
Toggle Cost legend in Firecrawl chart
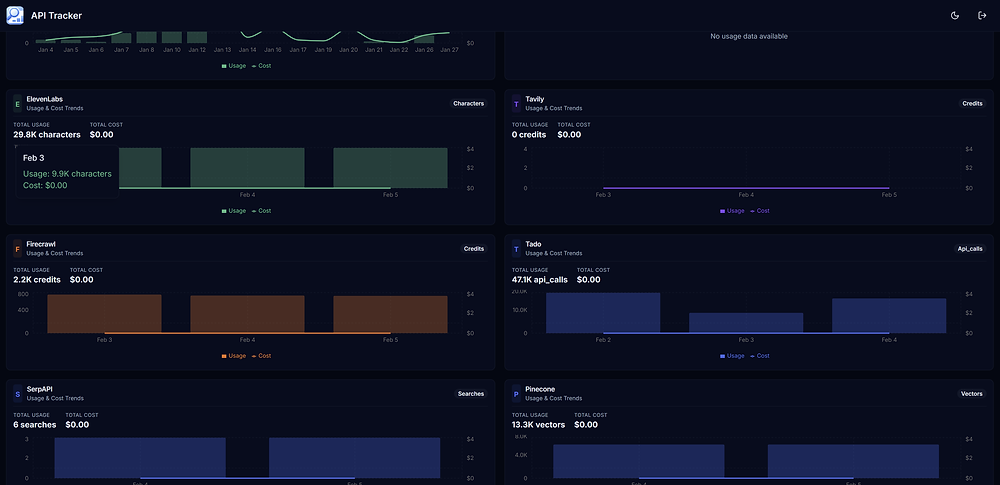point(261,355)
